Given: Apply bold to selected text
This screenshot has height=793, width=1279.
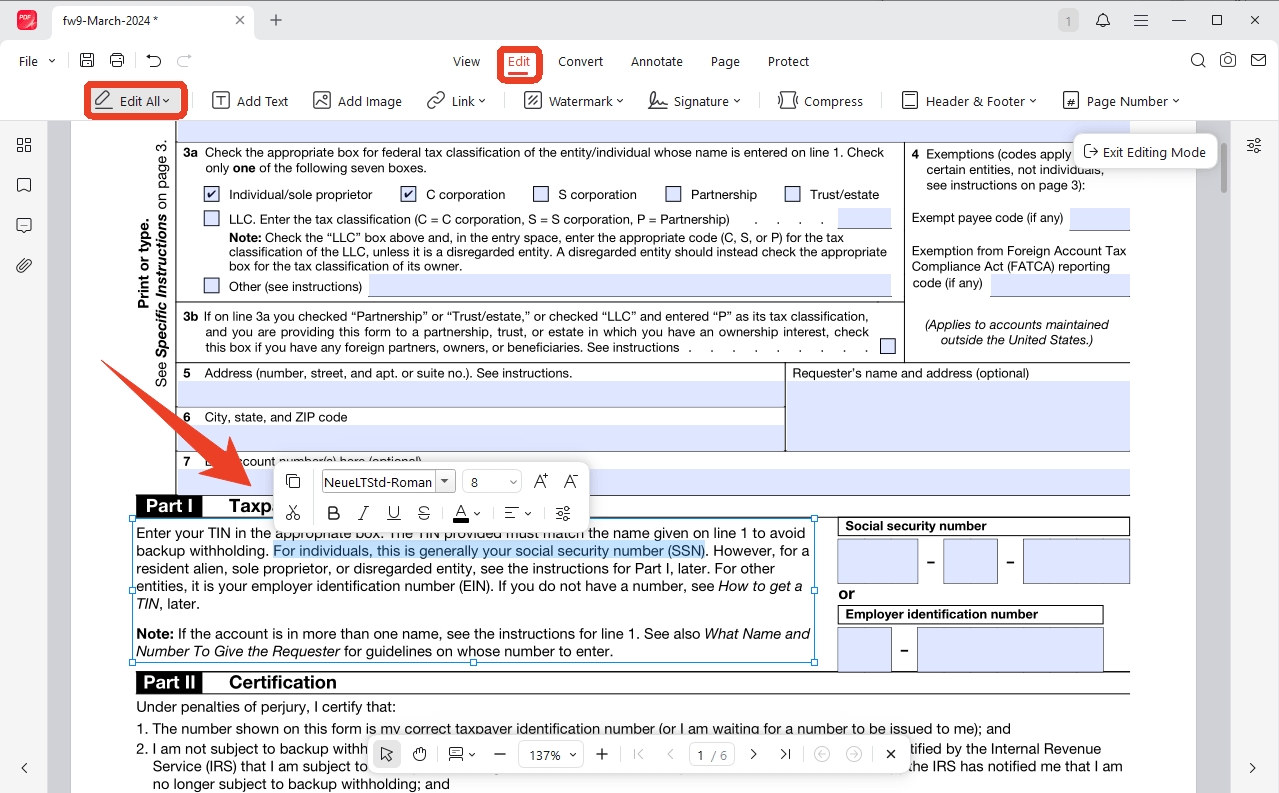Looking at the screenshot, I should click(334, 513).
